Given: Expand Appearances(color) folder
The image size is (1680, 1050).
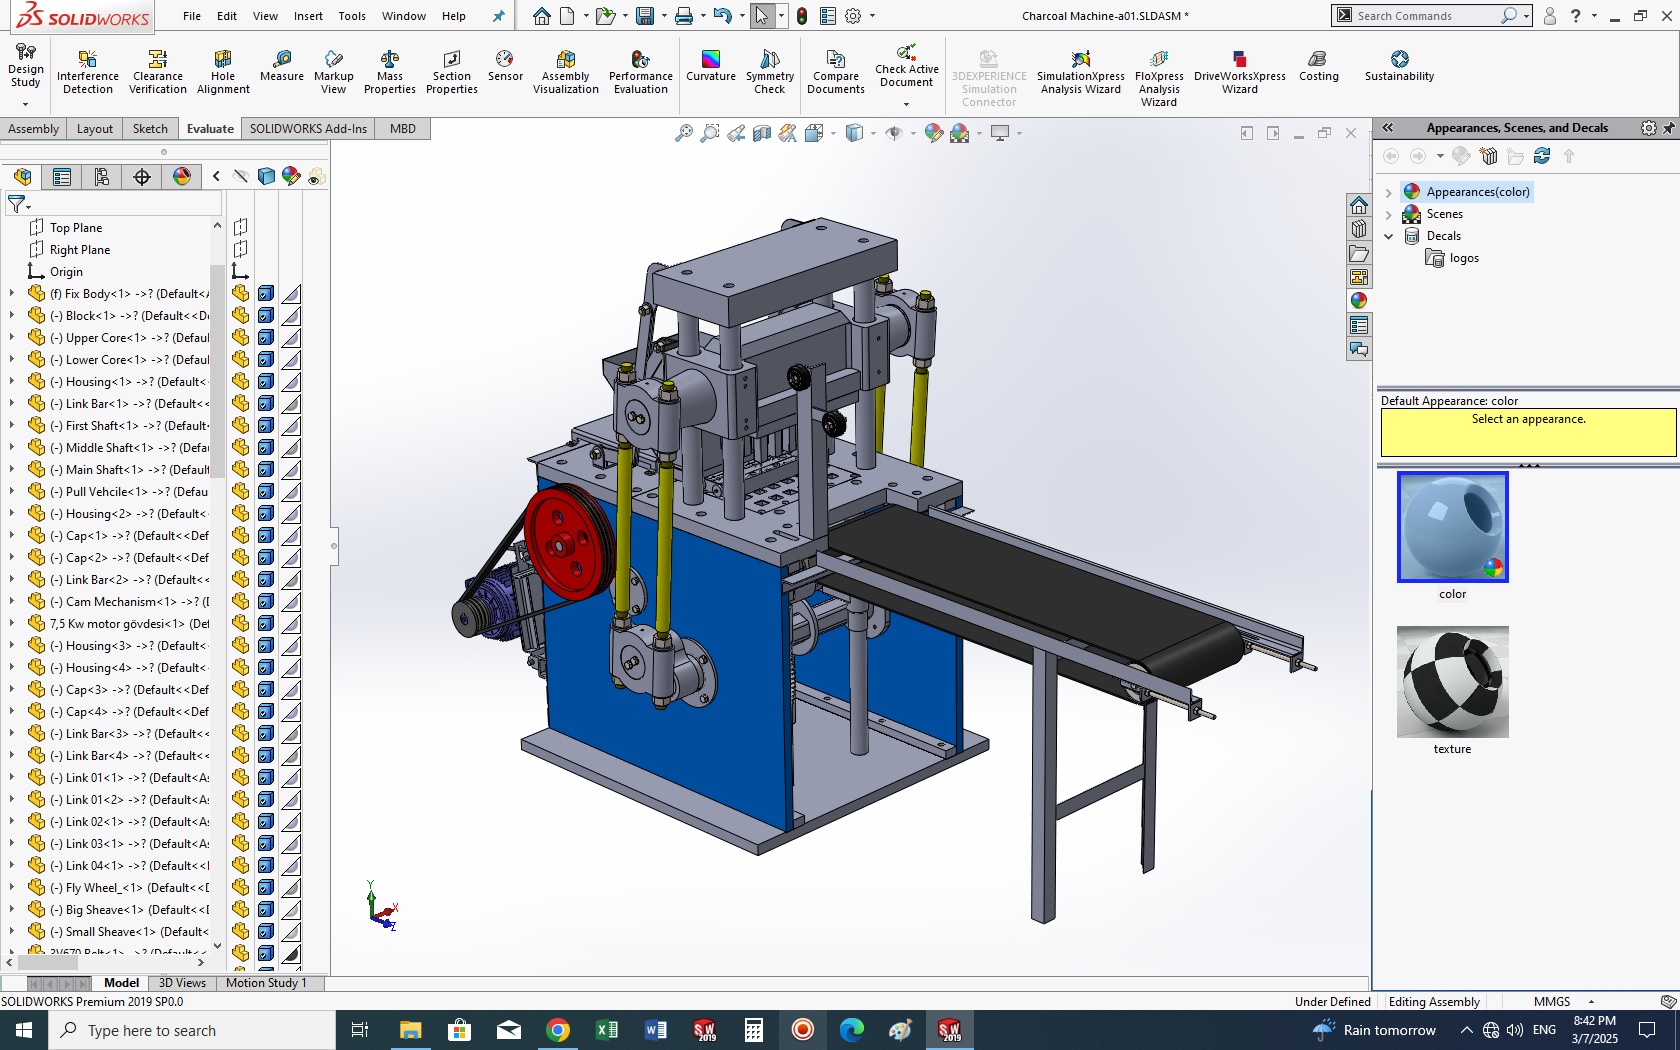Looking at the screenshot, I should [x=1388, y=192].
